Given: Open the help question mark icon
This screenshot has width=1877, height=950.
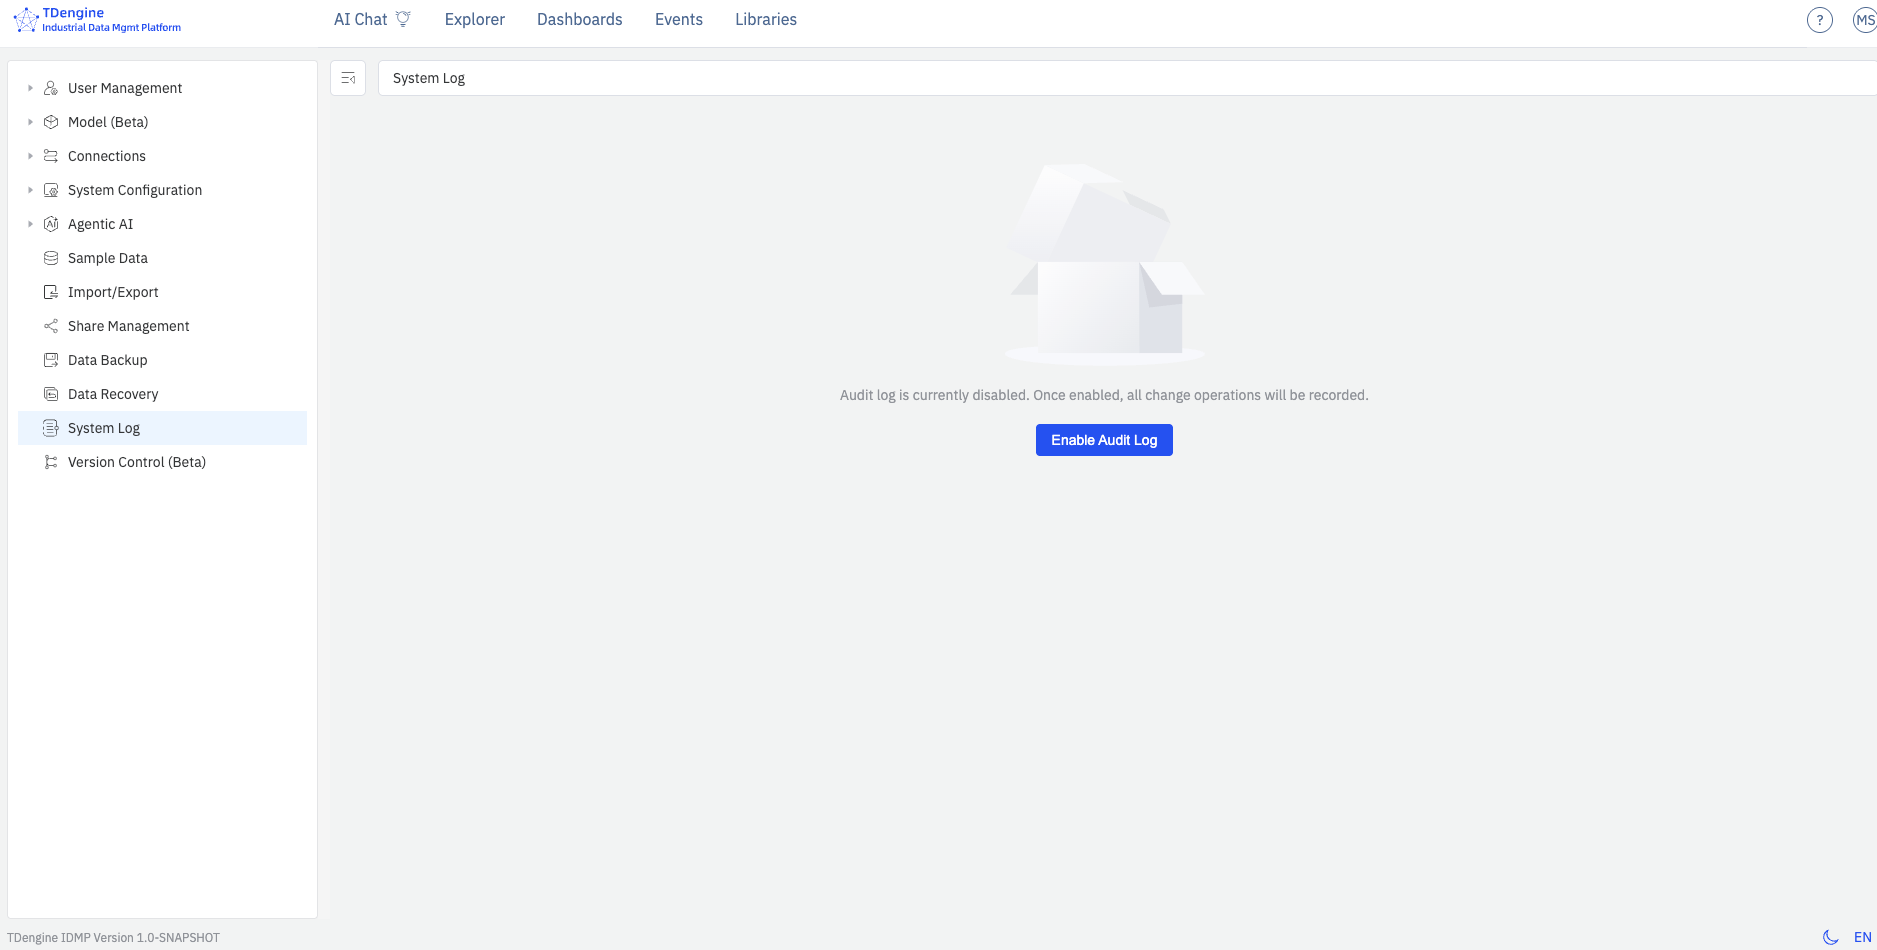Looking at the screenshot, I should pyautogui.click(x=1820, y=20).
